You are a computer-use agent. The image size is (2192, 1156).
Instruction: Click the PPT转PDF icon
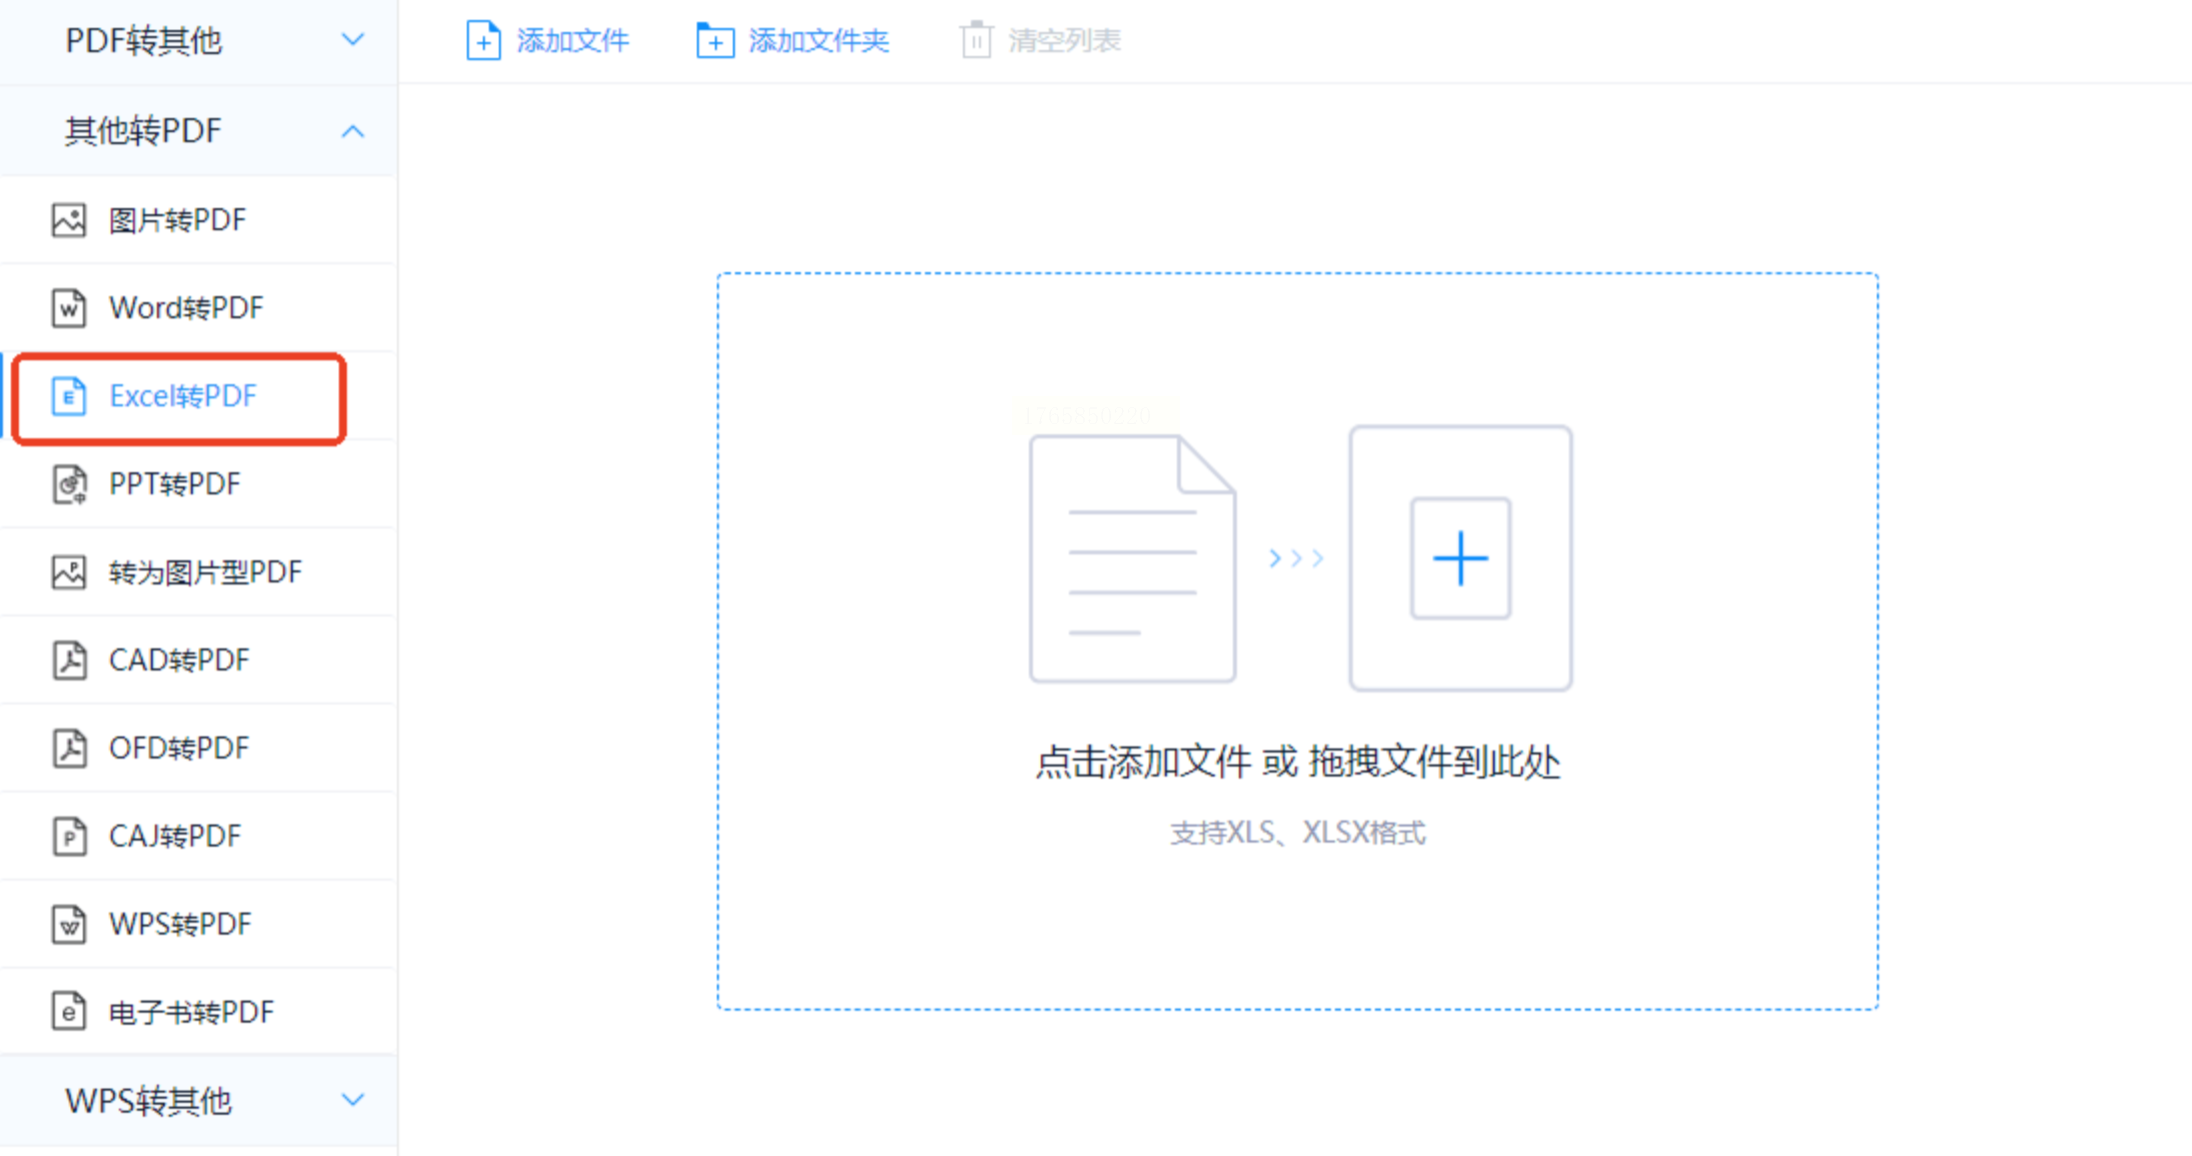click(x=69, y=485)
